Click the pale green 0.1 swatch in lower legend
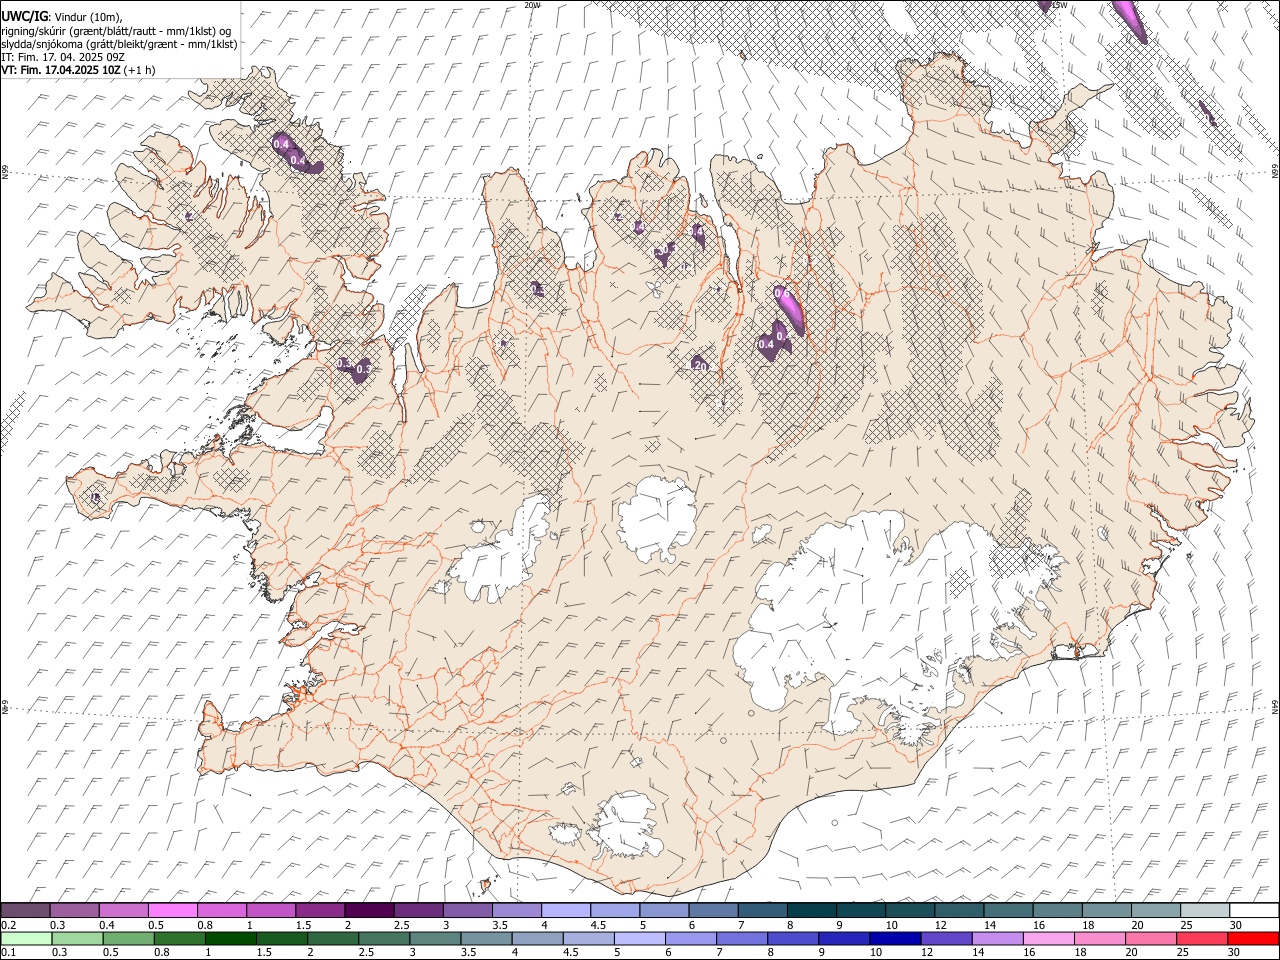 (25, 938)
